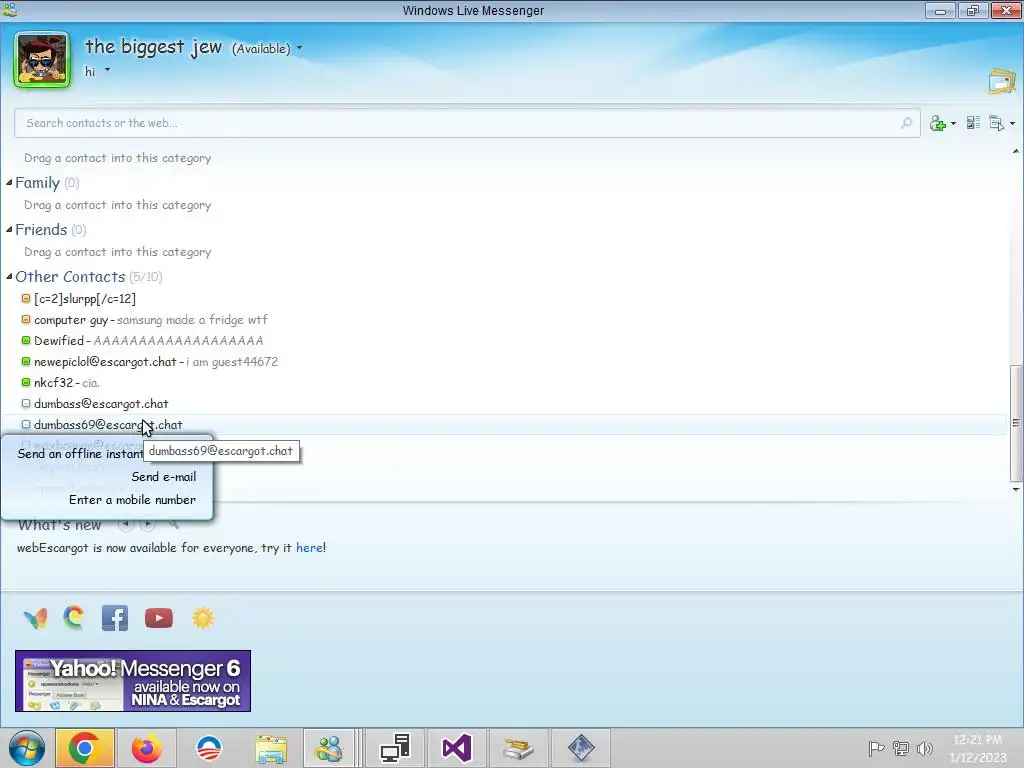Viewport: 1024px width, 768px height.
Task: Choose 'Enter a mobile number' menu item
Action: (132, 500)
